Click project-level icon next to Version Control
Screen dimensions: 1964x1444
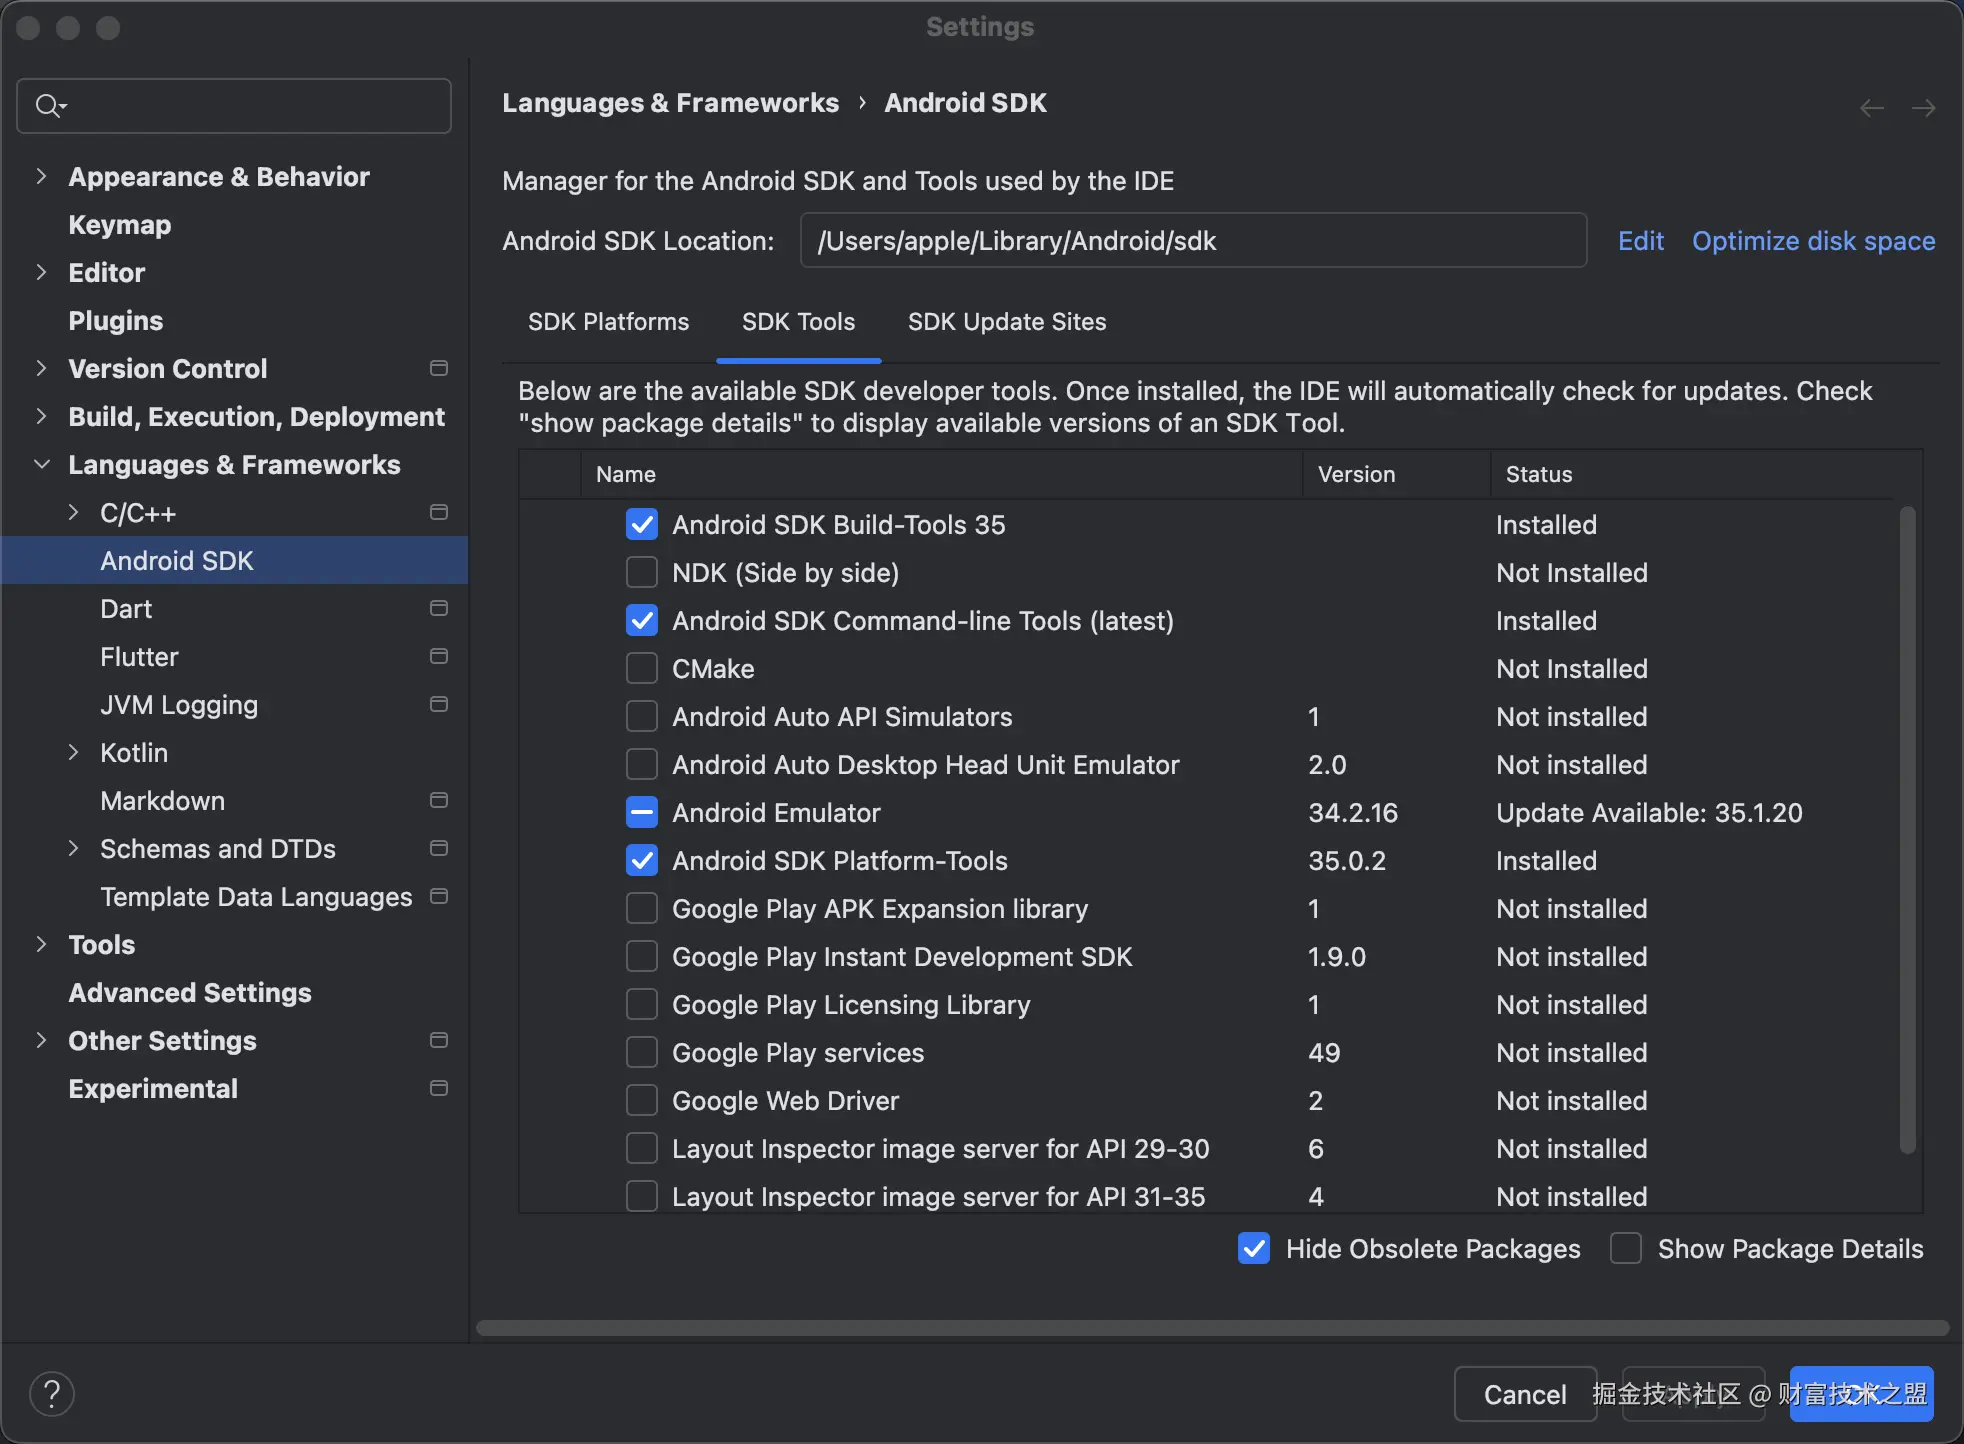click(x=438, y=368)
